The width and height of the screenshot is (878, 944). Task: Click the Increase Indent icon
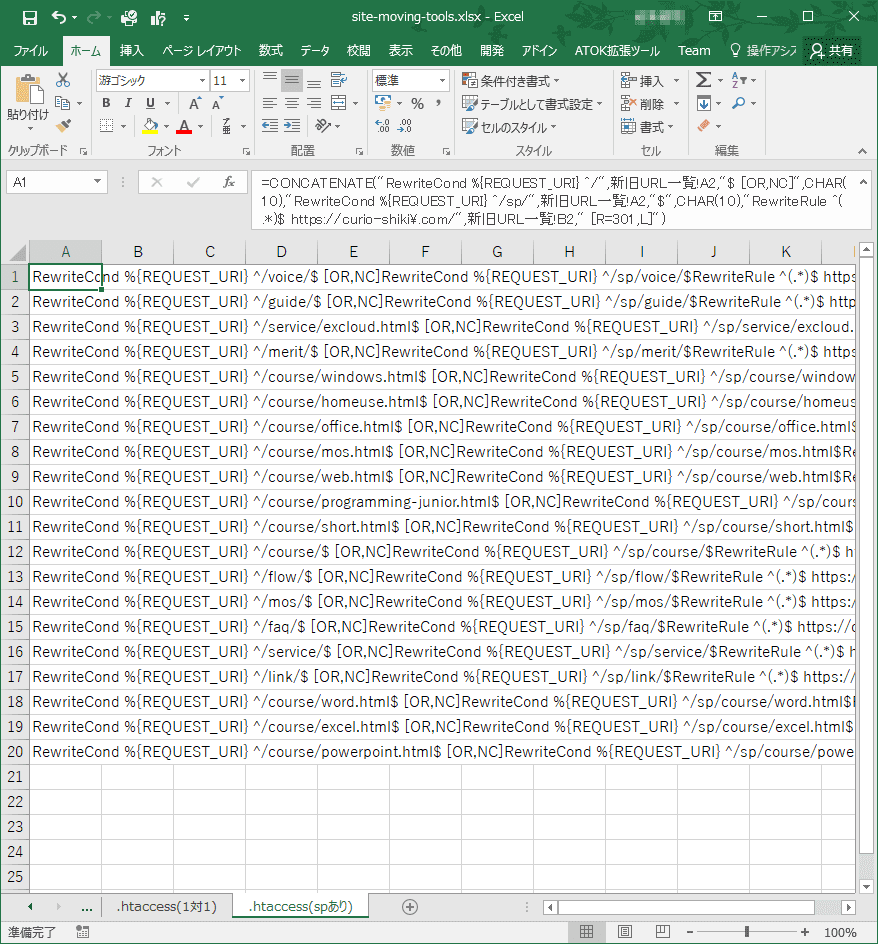(x=291, y=126)
